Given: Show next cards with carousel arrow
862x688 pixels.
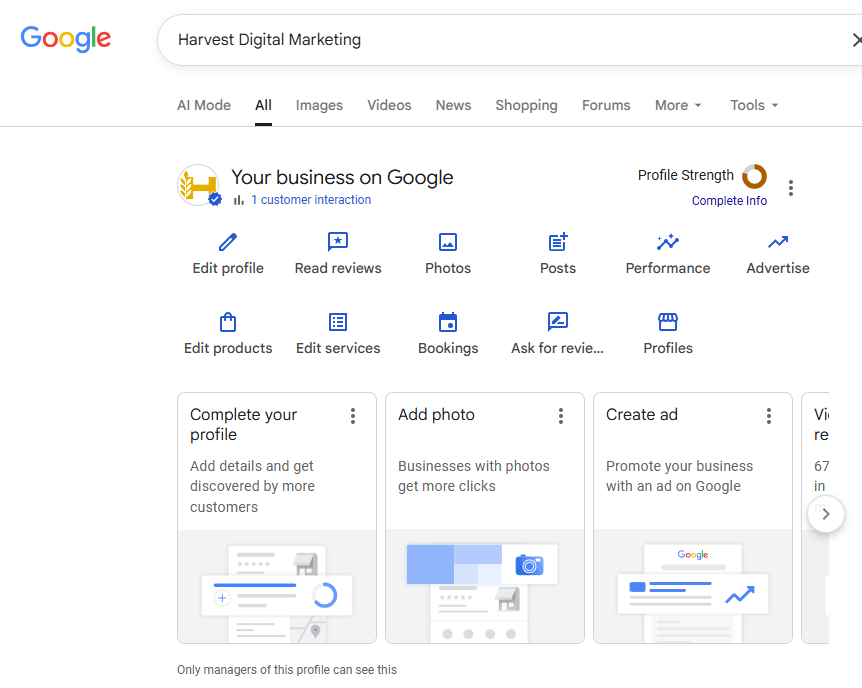Looking at the screenshot, I should (826, 514).
